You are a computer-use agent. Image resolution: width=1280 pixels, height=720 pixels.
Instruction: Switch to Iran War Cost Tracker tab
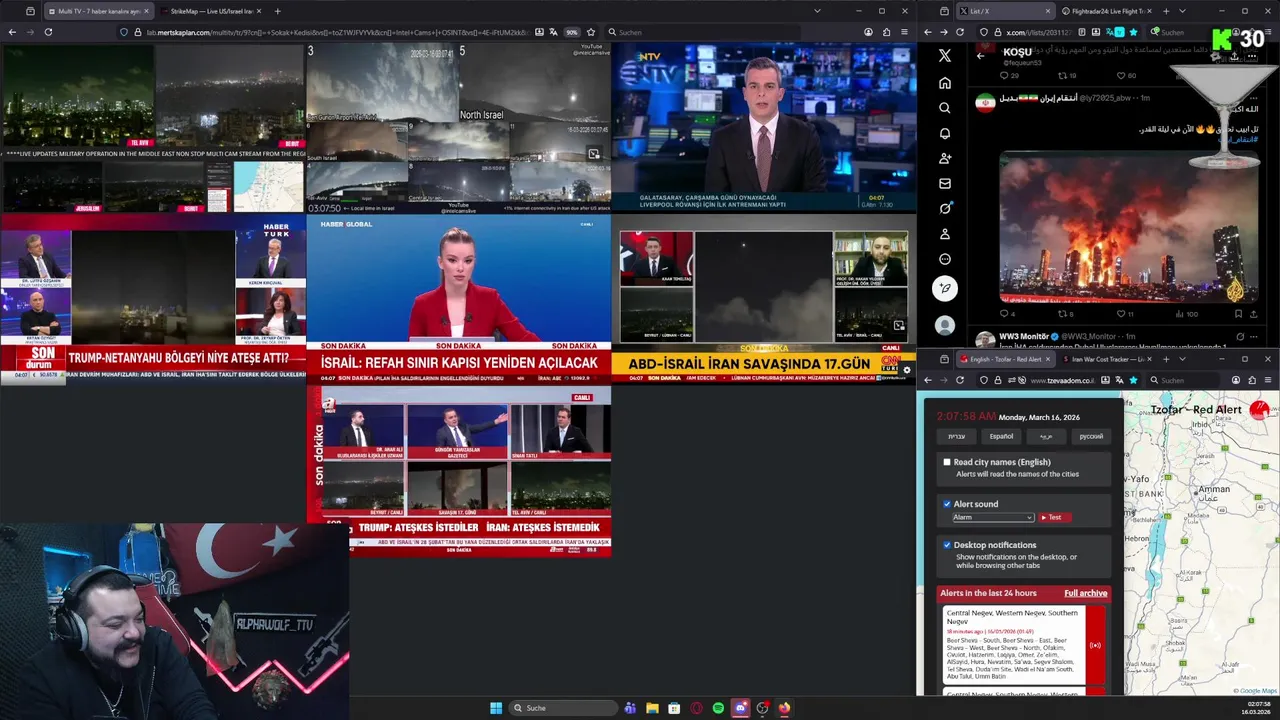(x=1108, y=359)
